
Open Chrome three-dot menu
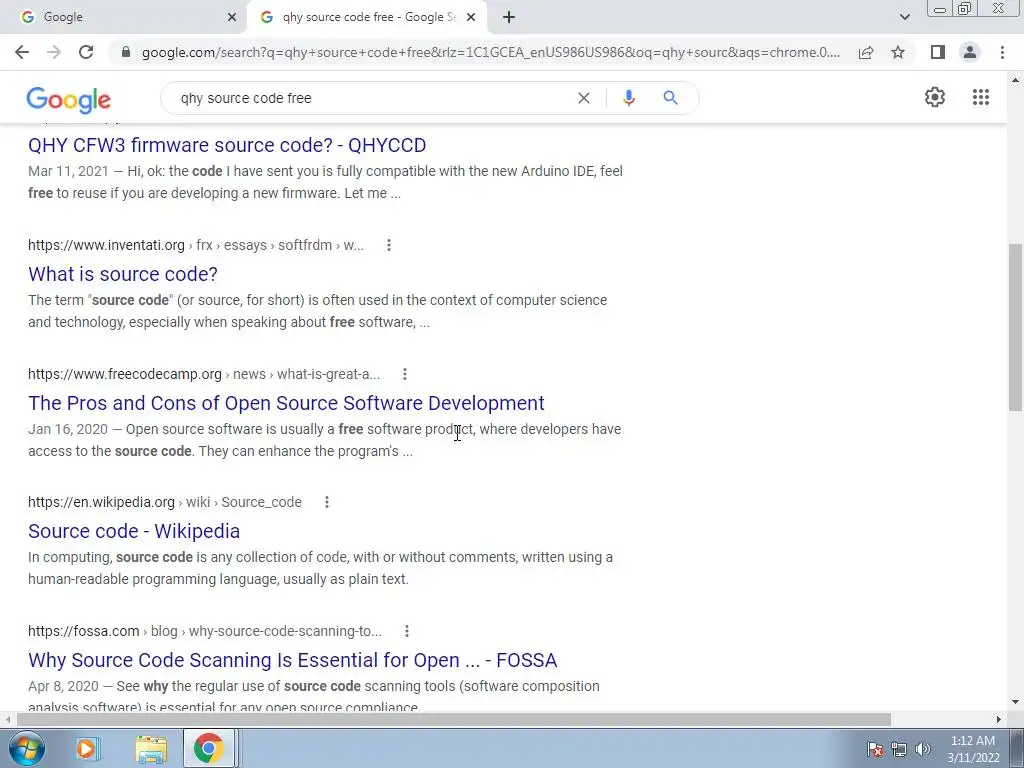[1002, 52]
